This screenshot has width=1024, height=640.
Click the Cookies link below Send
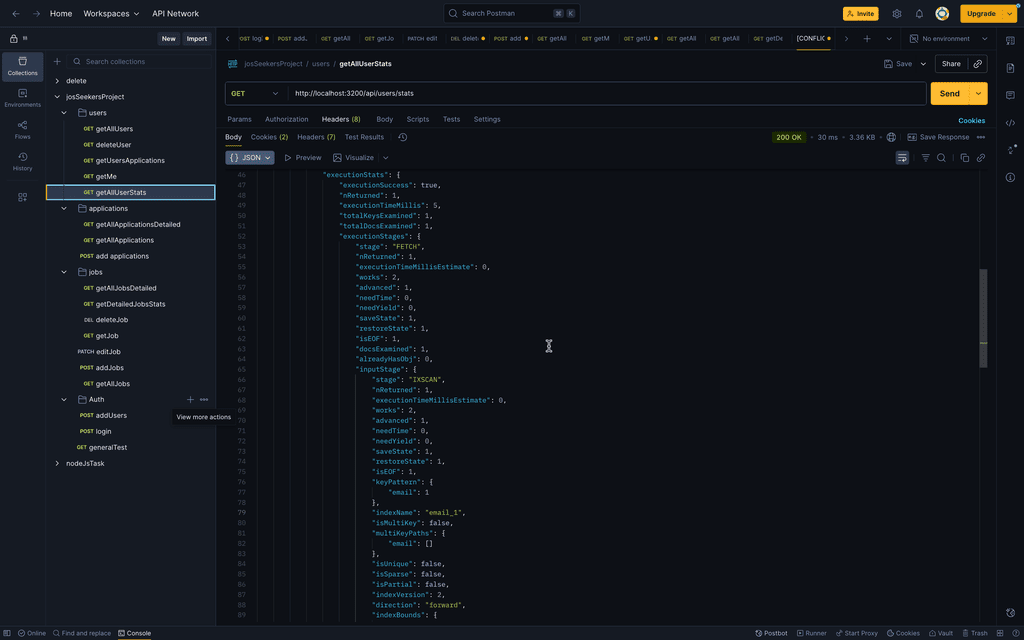971,121
